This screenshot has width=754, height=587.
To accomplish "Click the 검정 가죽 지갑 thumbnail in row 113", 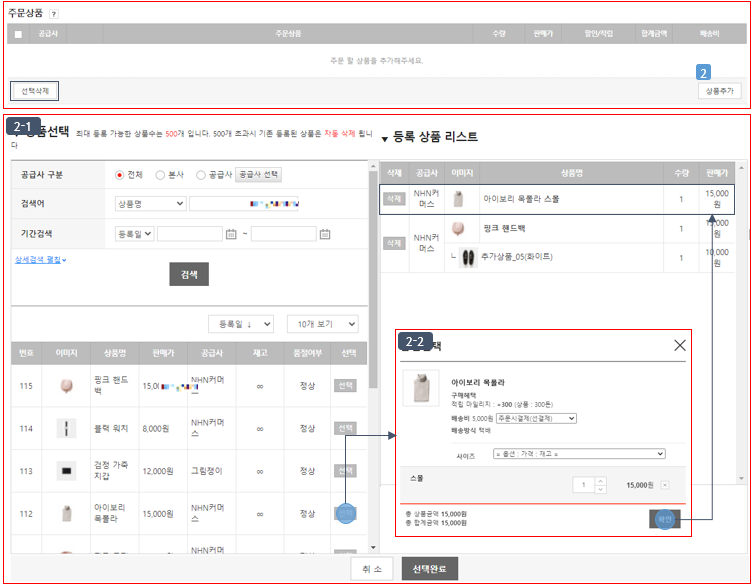I will (x=66, y=471).
